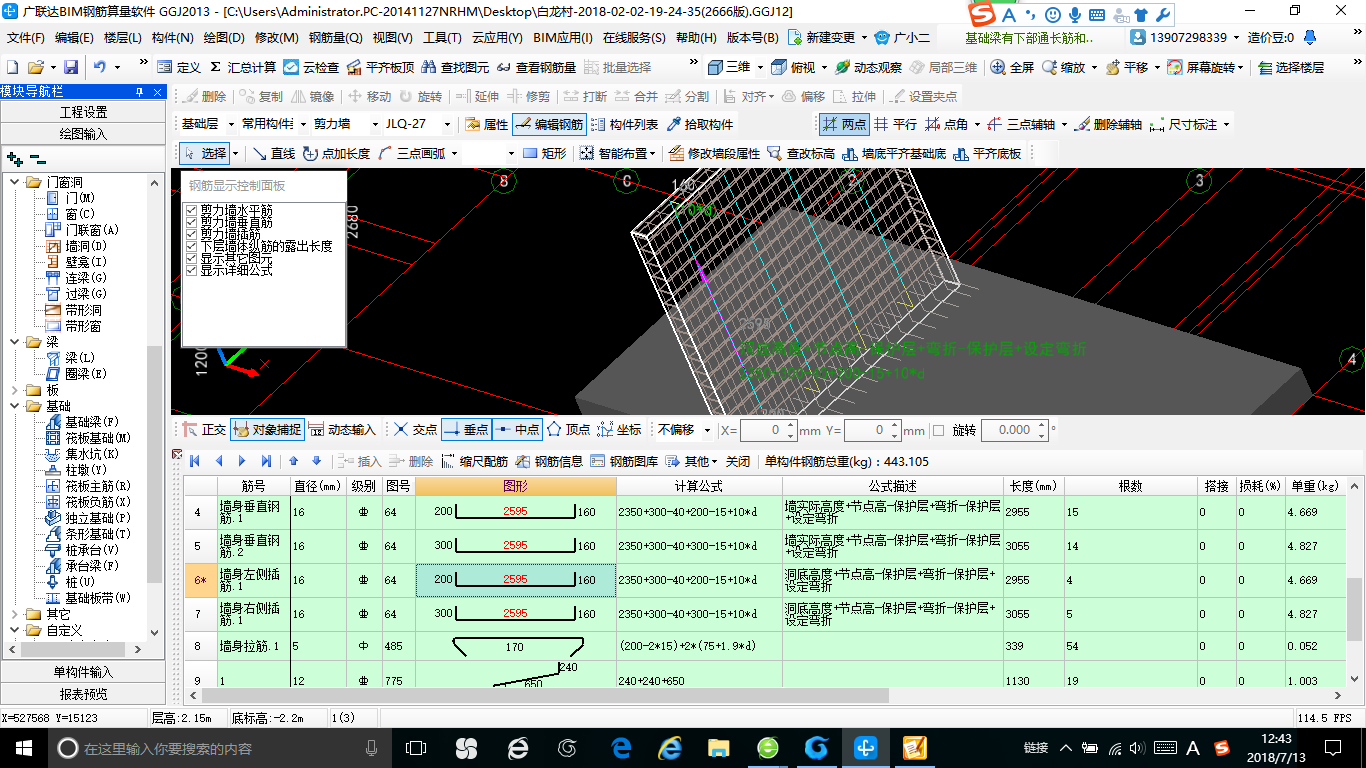This screenshot has height=768, width=1366.
Task: Go to first record arrow
Action: point(194,461)
